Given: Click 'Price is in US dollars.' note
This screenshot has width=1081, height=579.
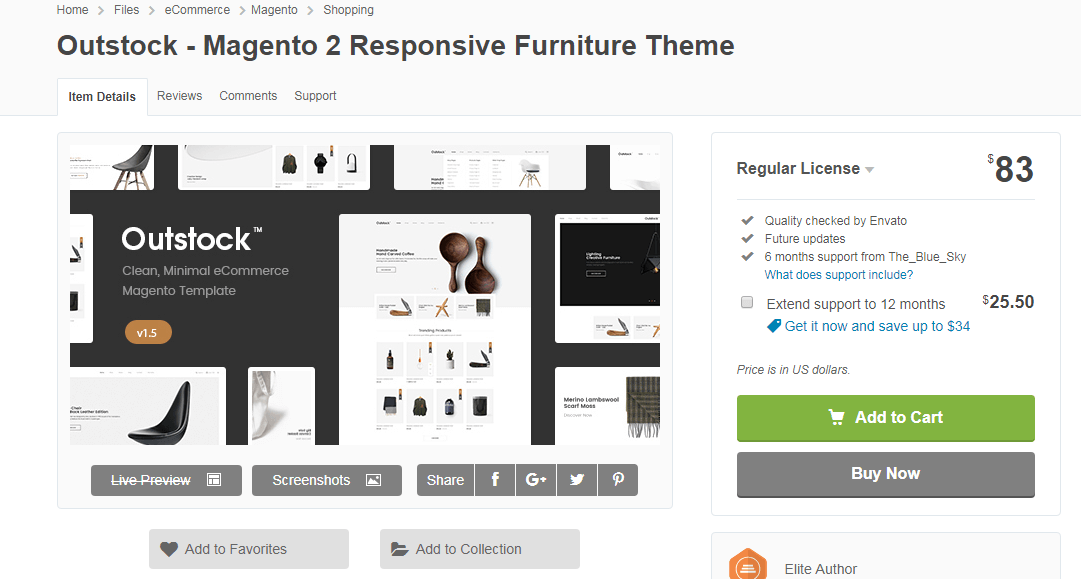Looking at the screenshot, I should click(793, 369).
